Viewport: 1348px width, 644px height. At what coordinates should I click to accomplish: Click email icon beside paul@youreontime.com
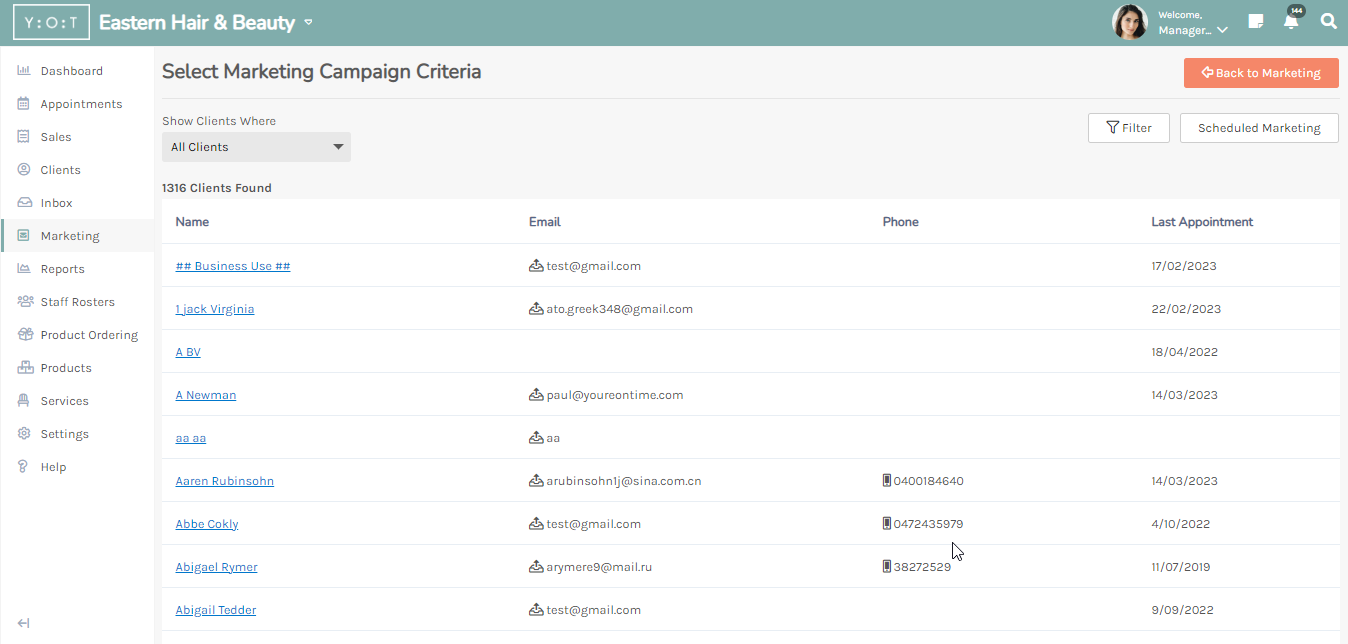click(536, 395)
